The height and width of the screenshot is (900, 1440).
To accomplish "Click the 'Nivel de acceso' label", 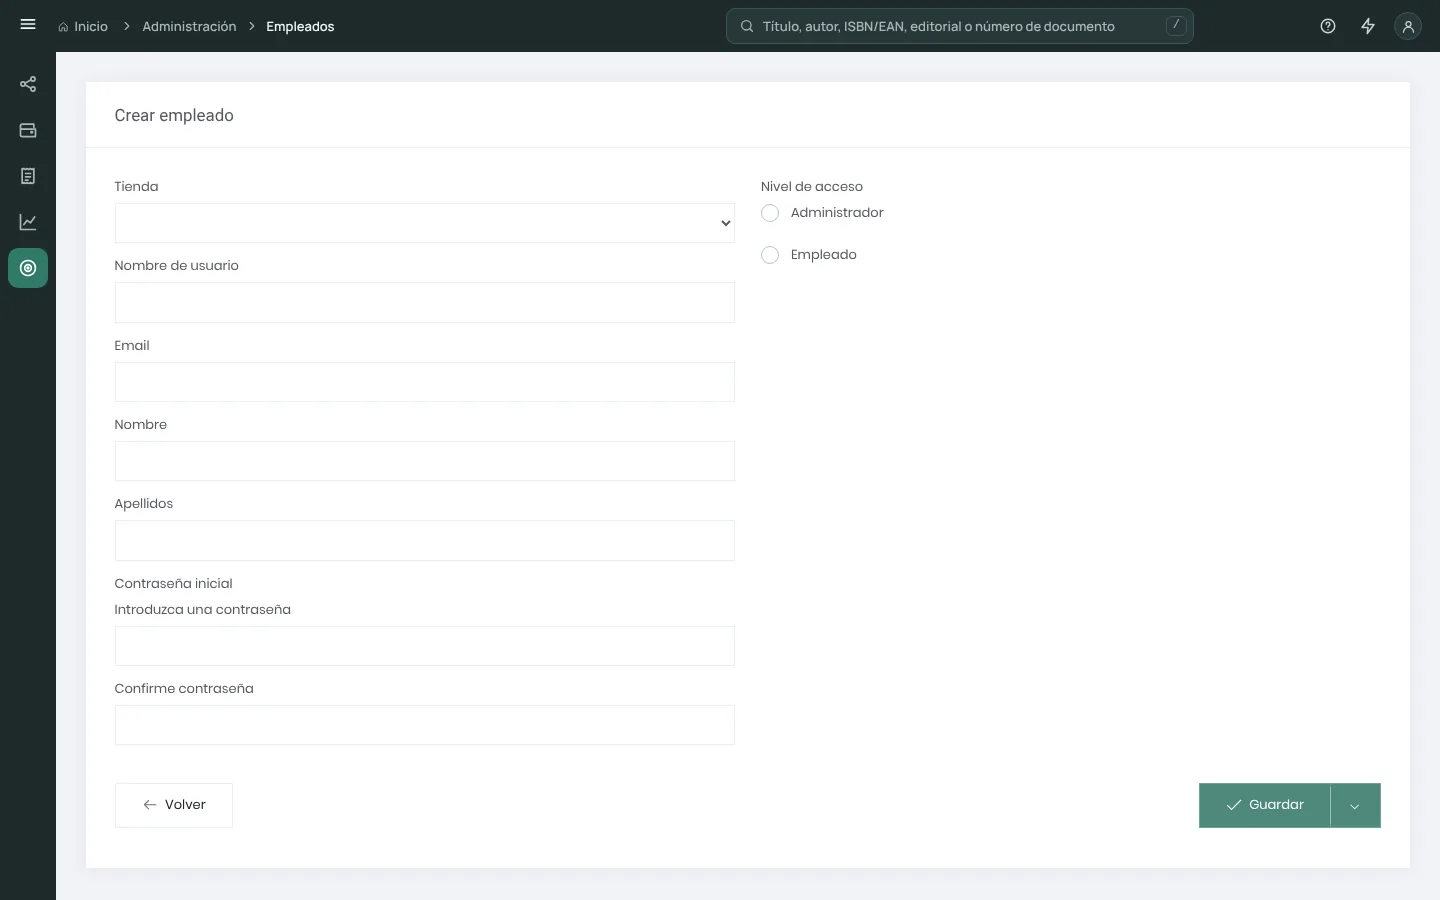I will pyautogui.click(x=812, y=186).
